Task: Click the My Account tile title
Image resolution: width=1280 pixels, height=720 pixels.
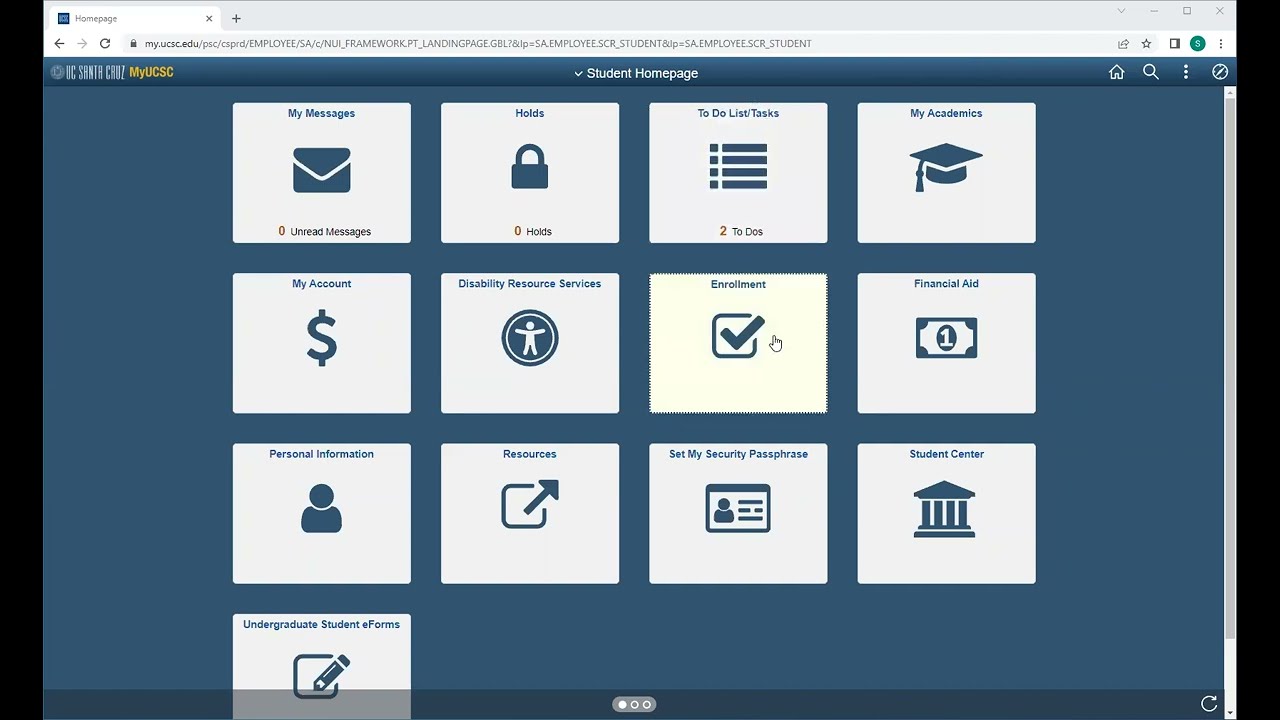Action: click(x=321, y=283)
